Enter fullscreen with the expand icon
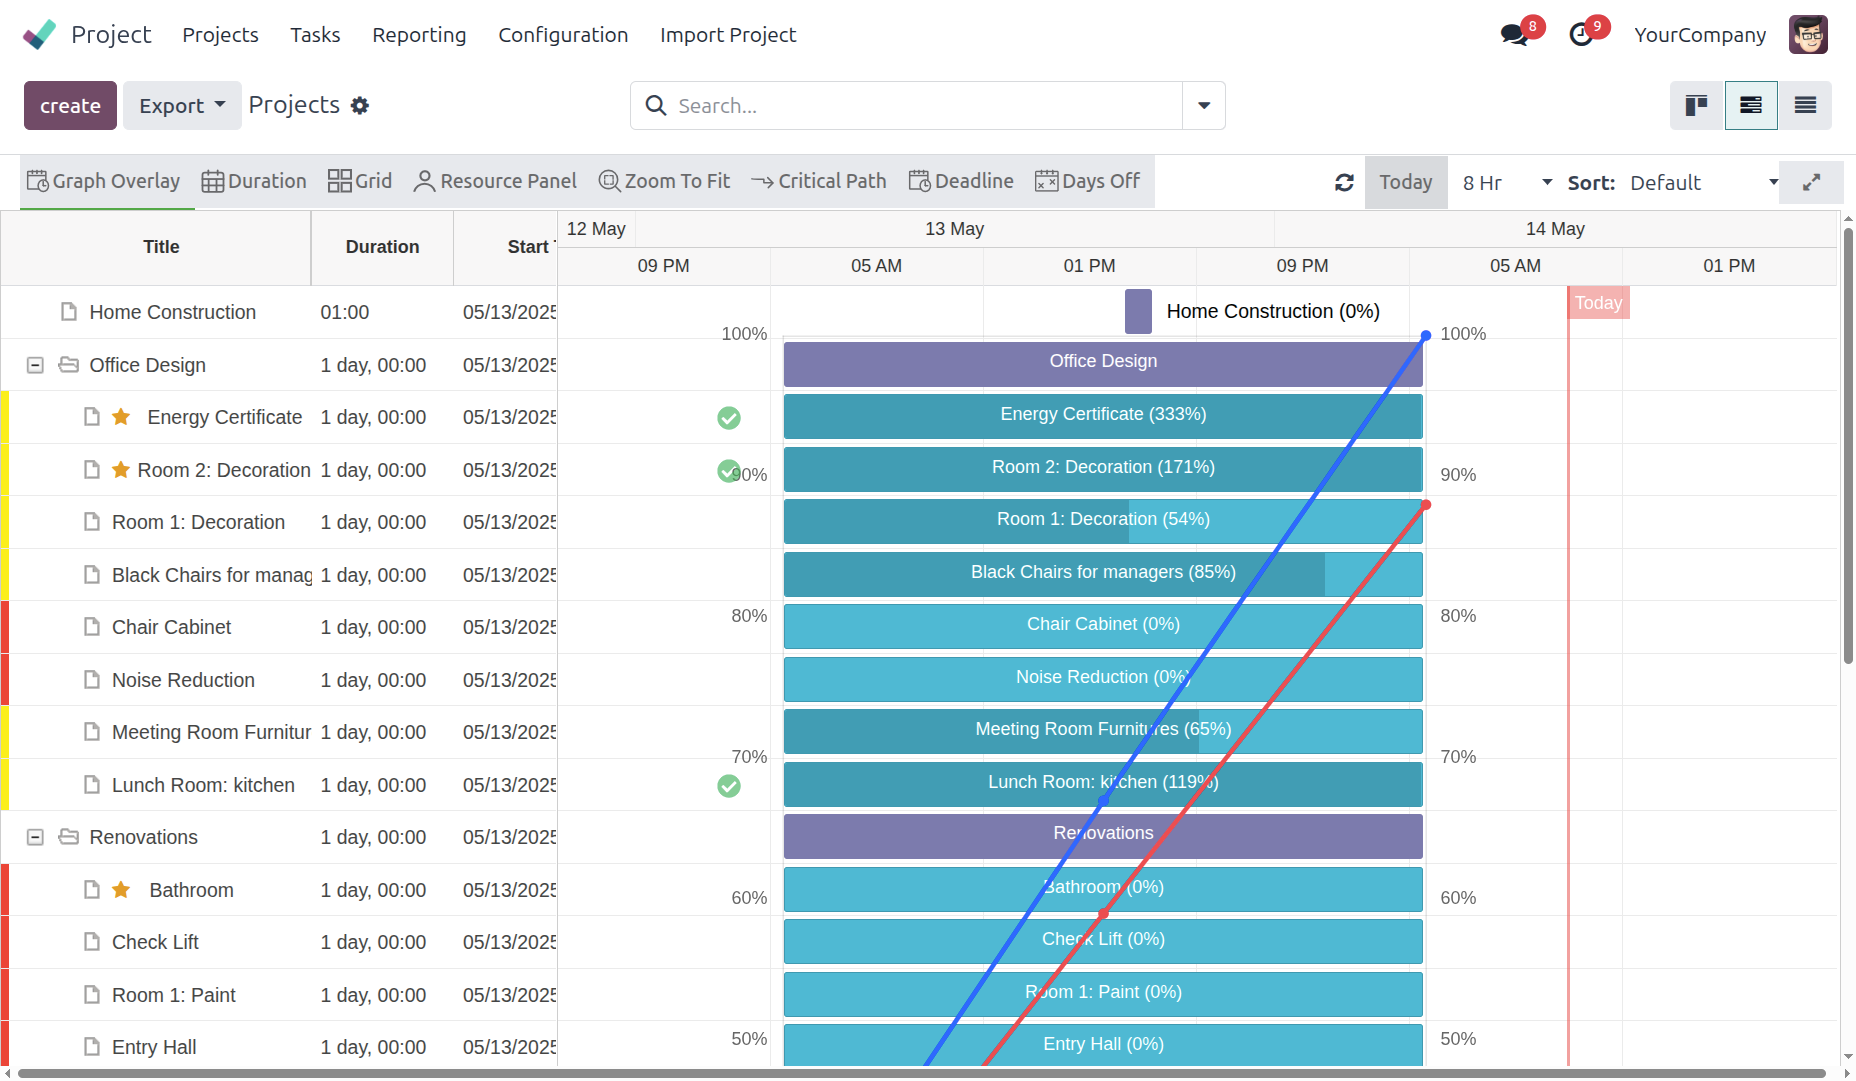Screen dimensions: 1856x1081 pos(1811,182)
